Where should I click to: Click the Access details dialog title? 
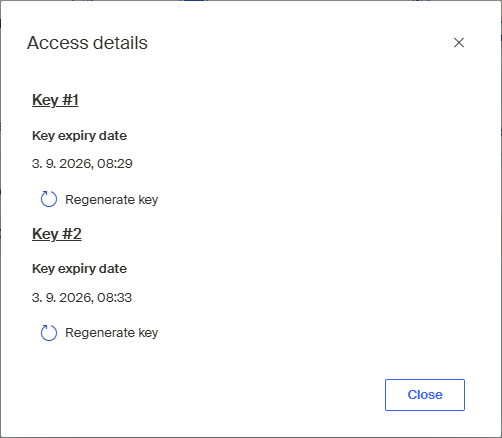pyautogui.click(x=87, y=43)
